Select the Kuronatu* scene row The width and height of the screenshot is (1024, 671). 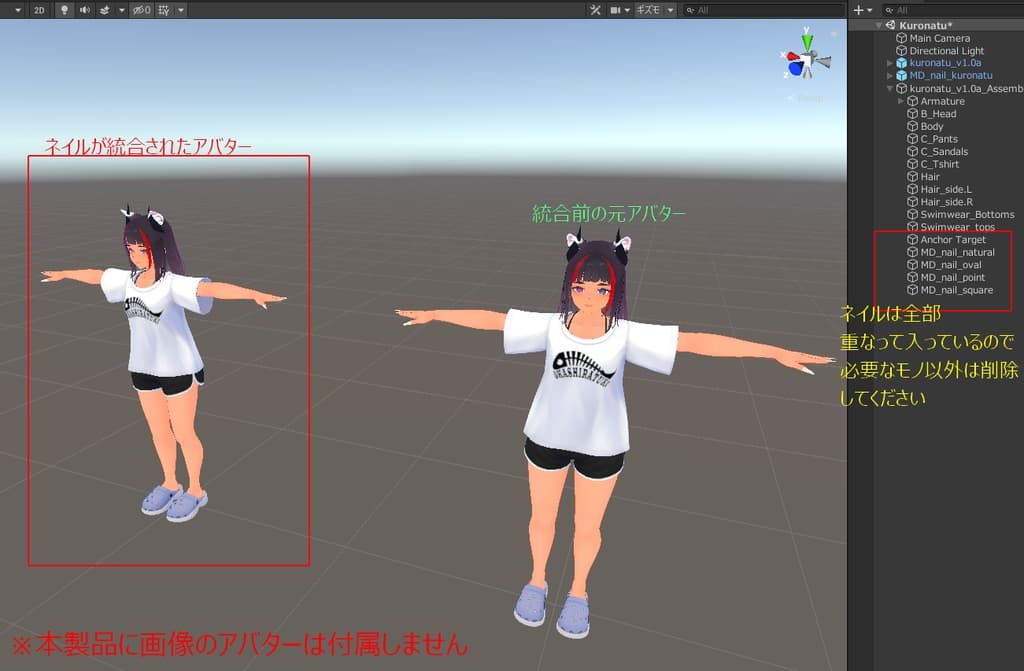tap(936, 25)
